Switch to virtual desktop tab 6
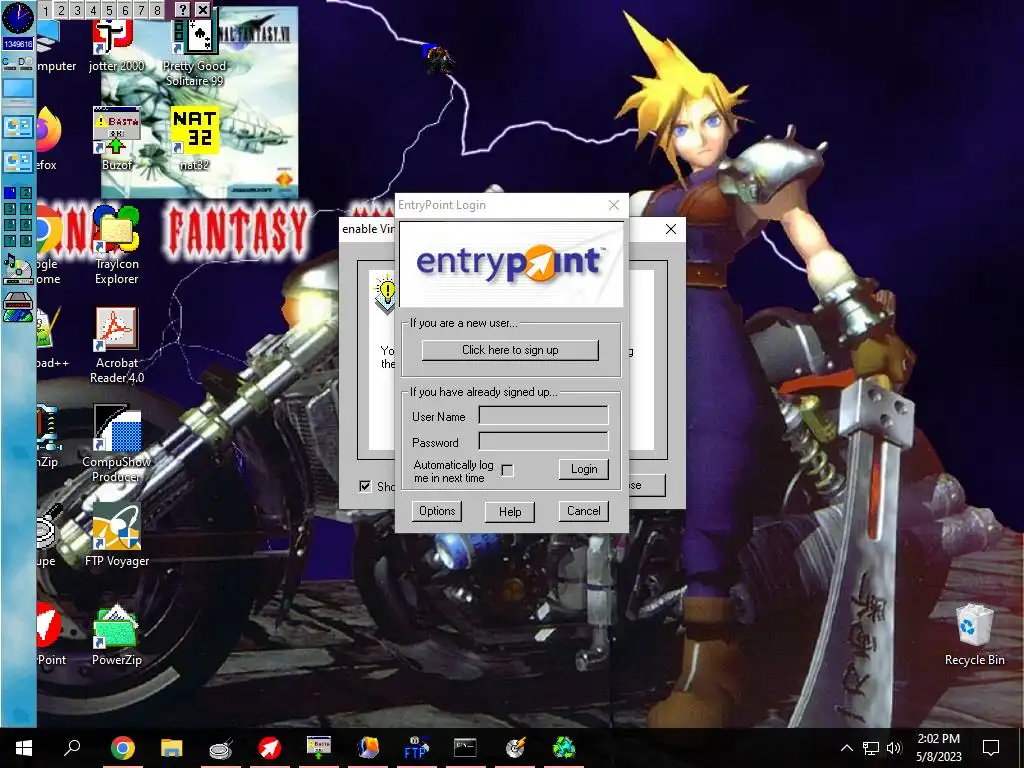 click(125, 10)
